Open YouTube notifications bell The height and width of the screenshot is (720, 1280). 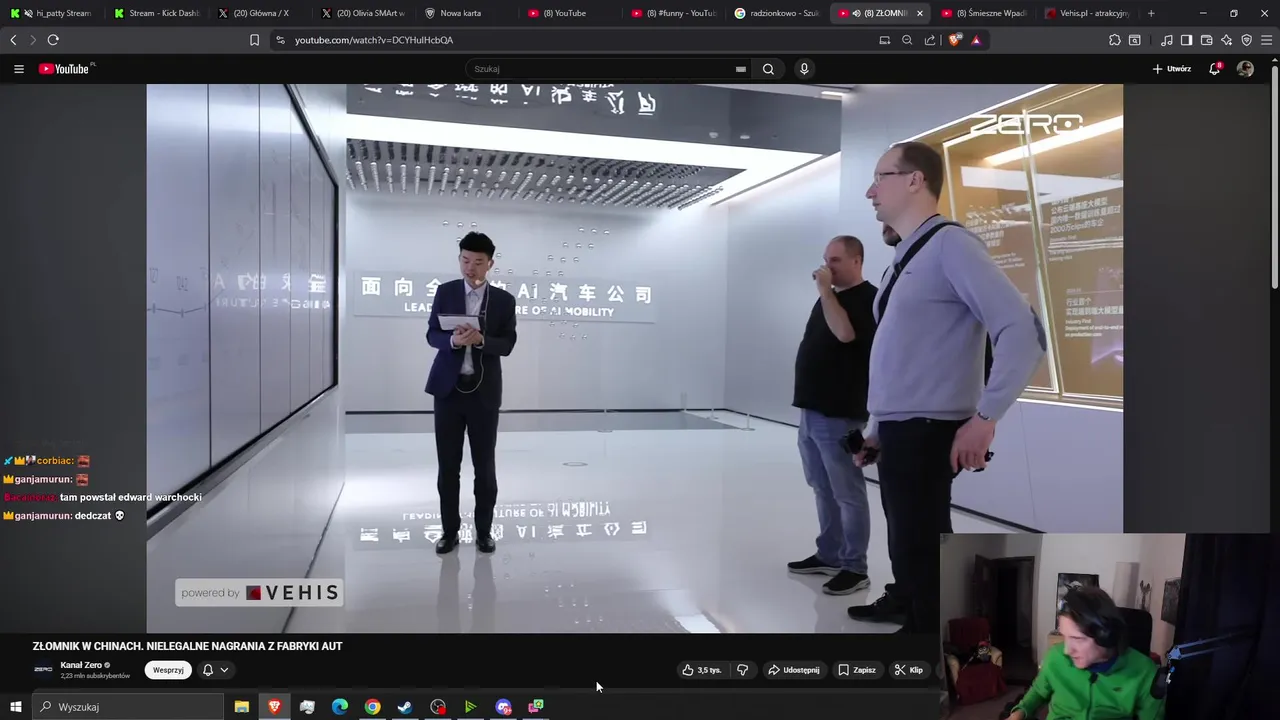pos(1214,69)
